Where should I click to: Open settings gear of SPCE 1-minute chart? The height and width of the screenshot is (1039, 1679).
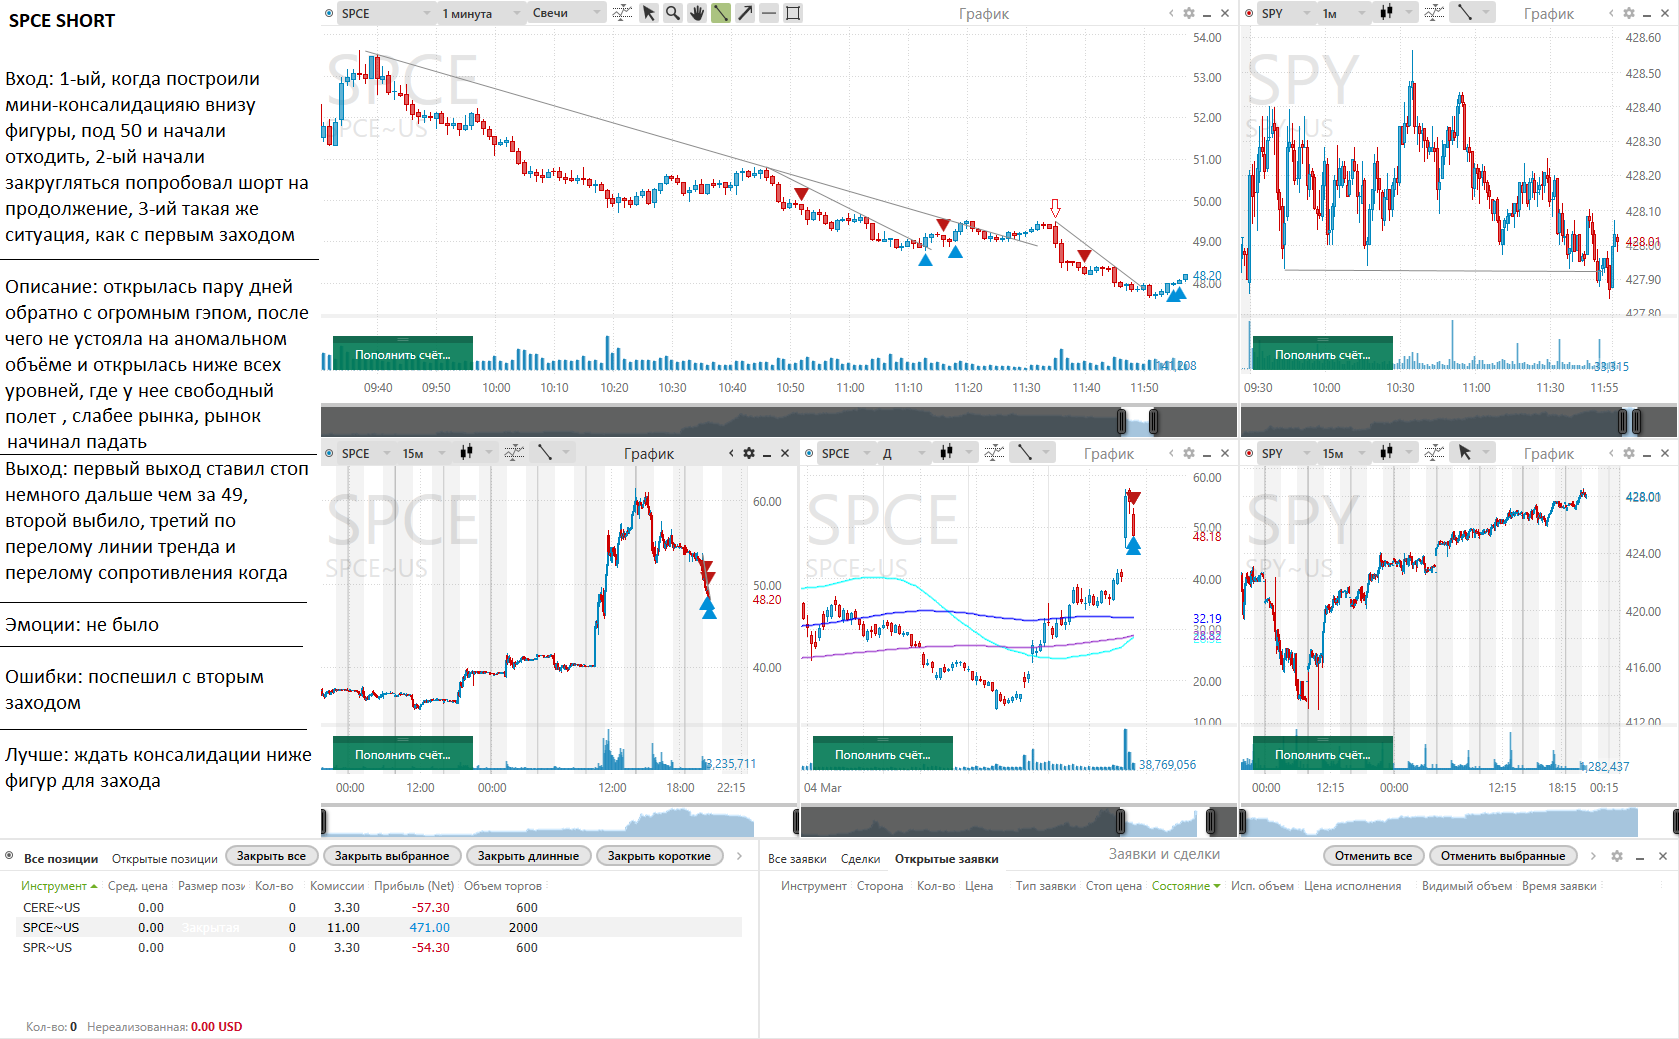(1189, 13)
